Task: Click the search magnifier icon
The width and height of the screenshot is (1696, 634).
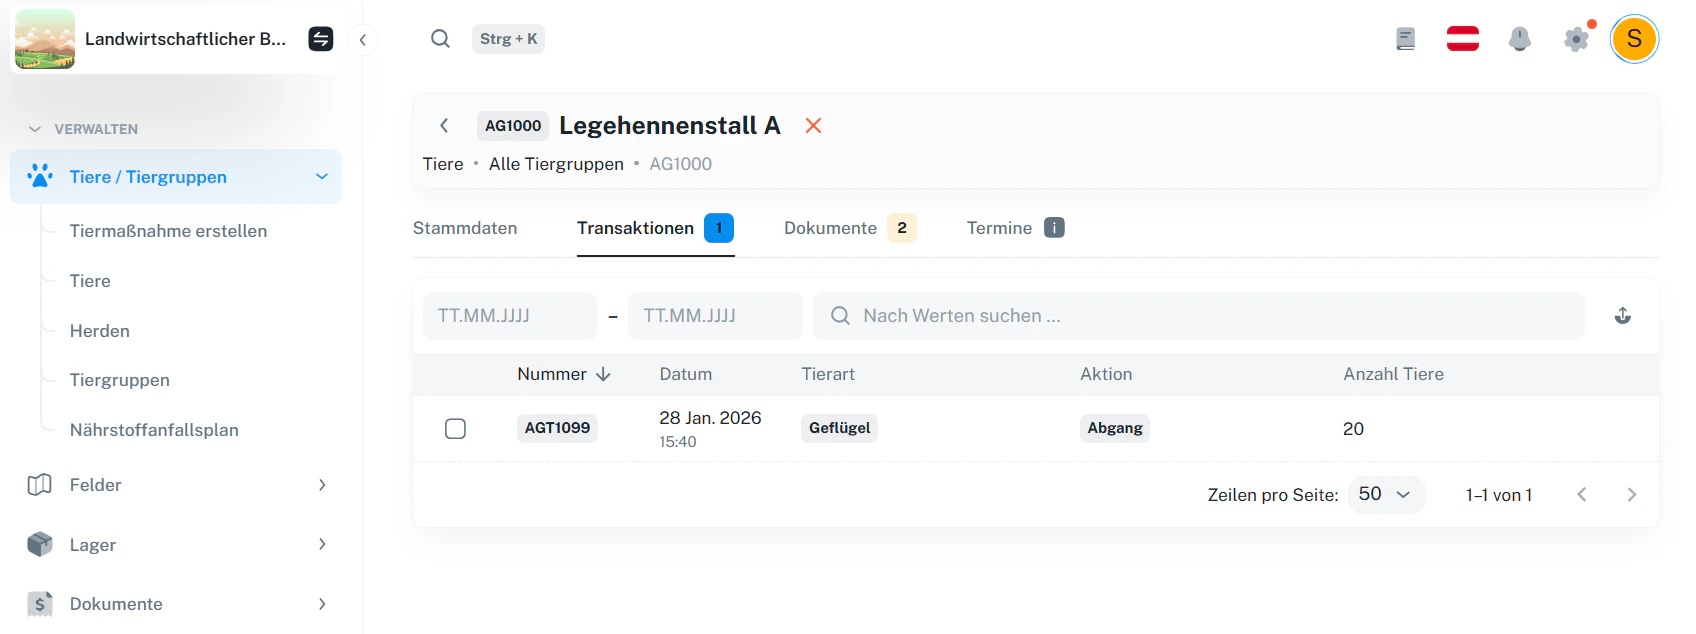Action: coord(440,38)
